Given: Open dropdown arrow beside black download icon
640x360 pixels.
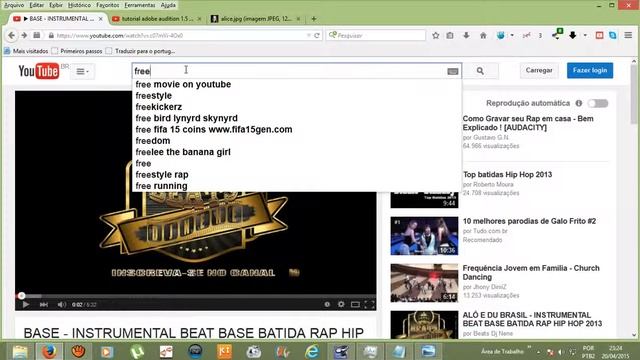Looking at the screenshot, I should click(x=585, y=36).
